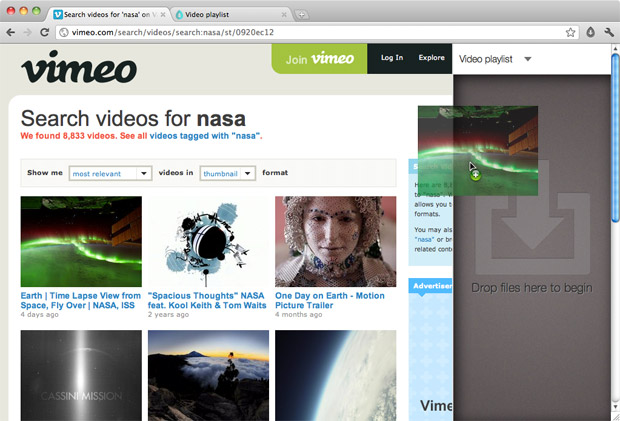Click the browser back arrow
The width and height of the screenshot is (620, 421).
(x=11, y=32)
